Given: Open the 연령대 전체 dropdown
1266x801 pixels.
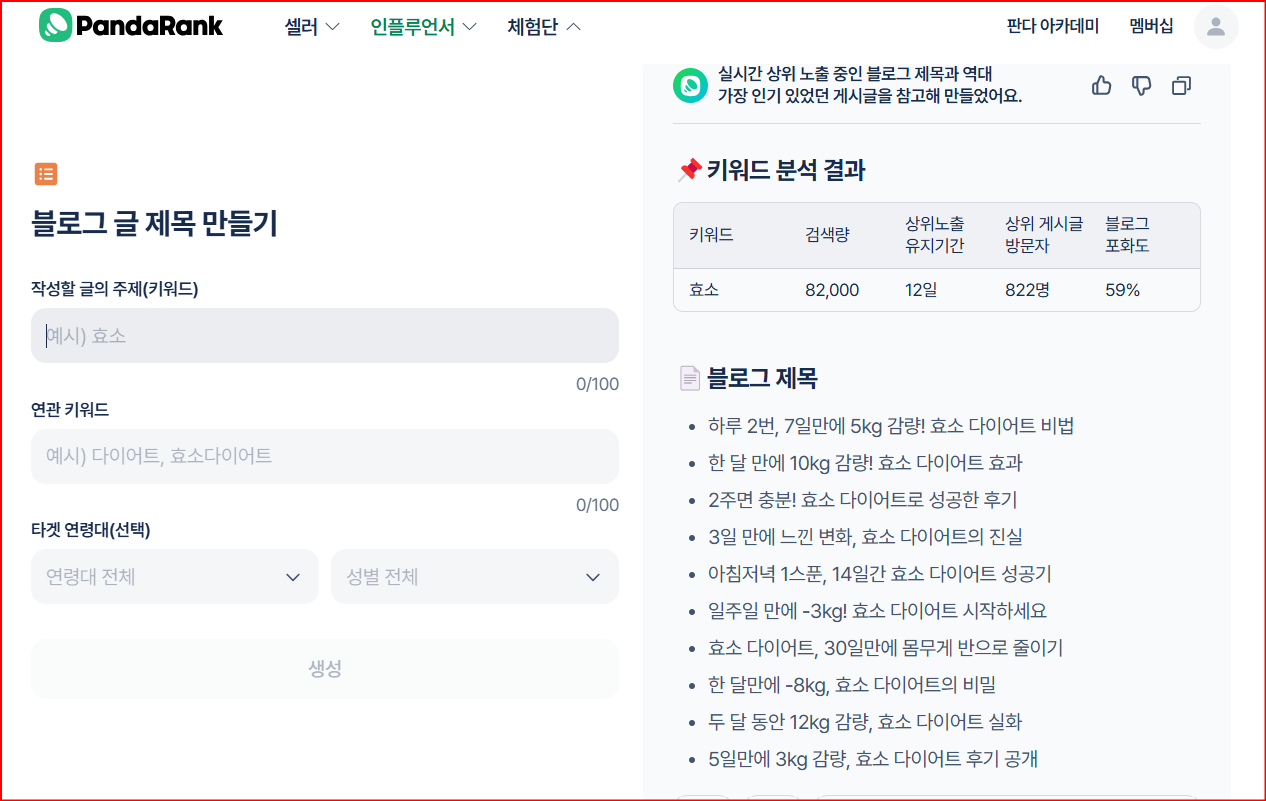Looking at the screenshot, I should point(175,576).
